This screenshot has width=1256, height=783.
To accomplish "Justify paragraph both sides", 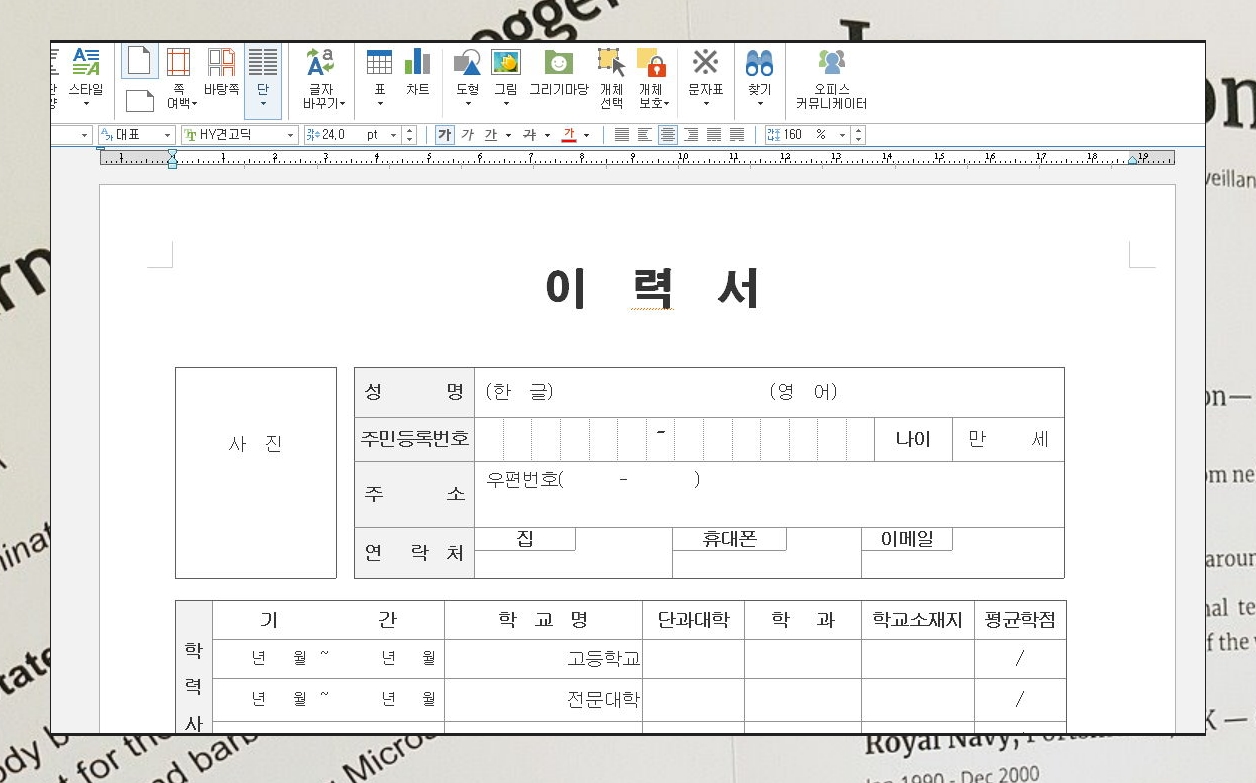I will tap(622, 135).
